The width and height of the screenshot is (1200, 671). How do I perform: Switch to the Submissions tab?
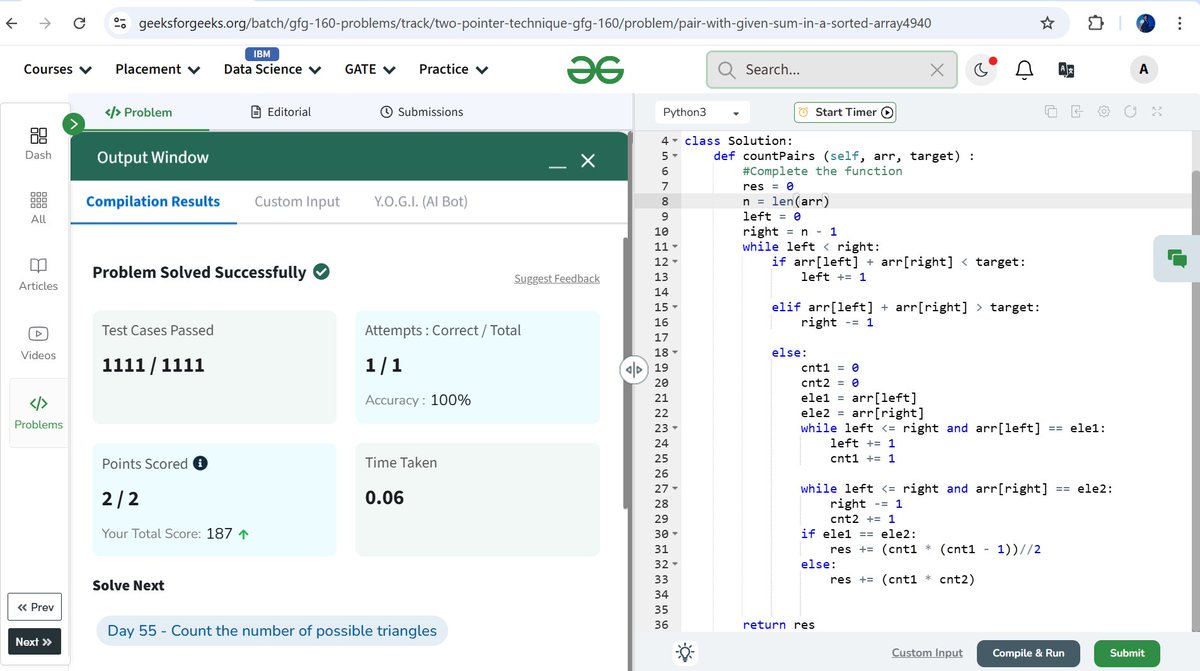click(422, 112)
